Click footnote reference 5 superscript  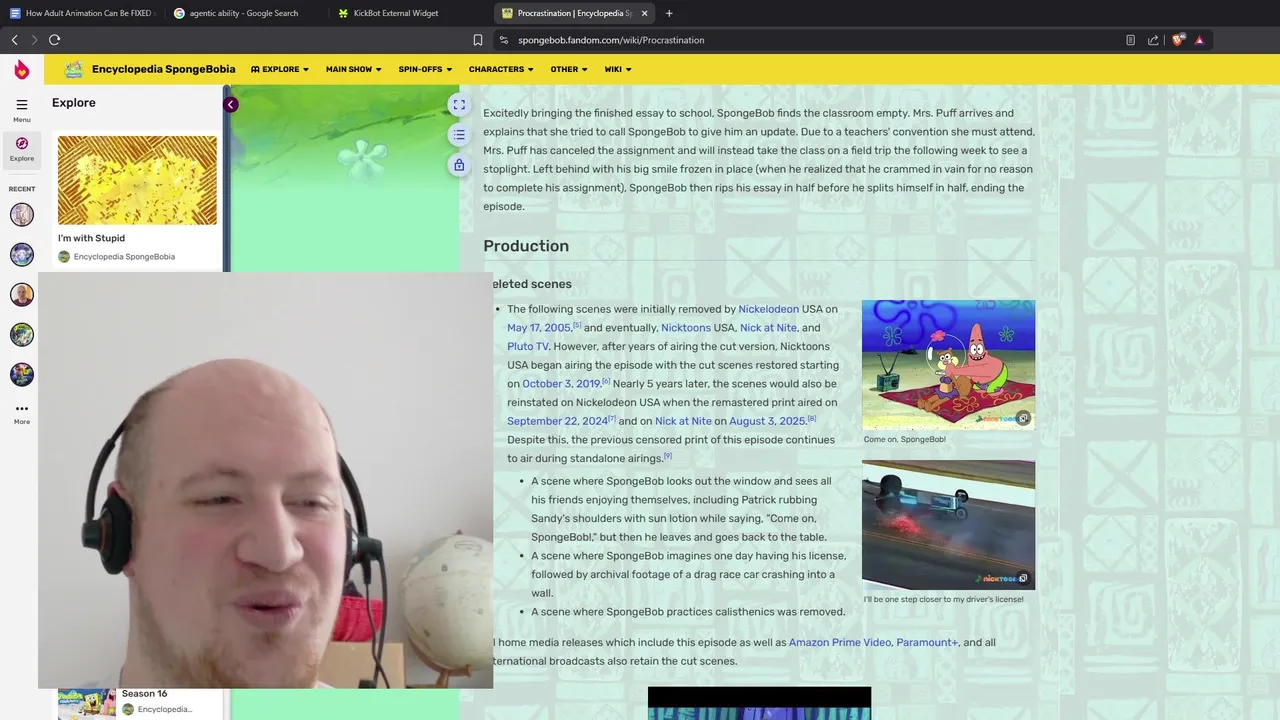[577, 325]
